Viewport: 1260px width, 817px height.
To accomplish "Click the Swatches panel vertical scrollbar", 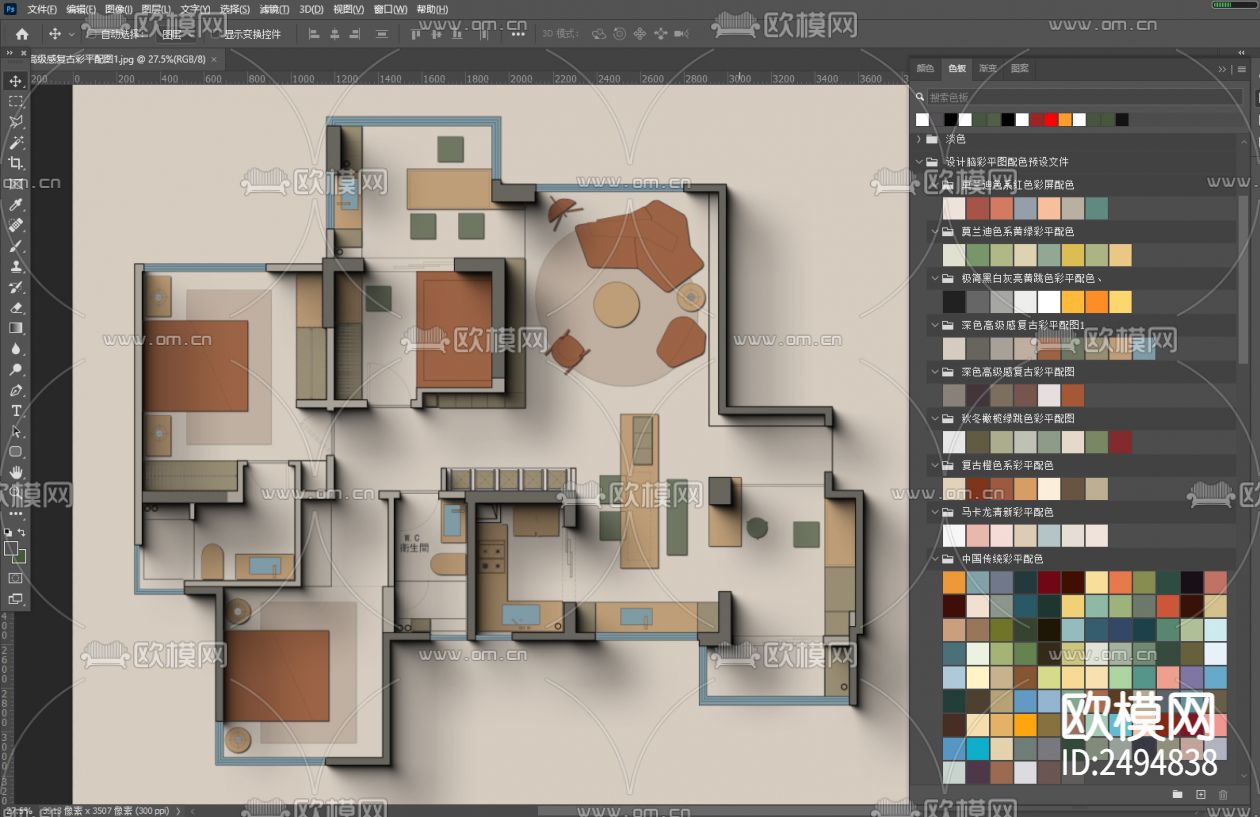I will click(x=1244, y=280).
